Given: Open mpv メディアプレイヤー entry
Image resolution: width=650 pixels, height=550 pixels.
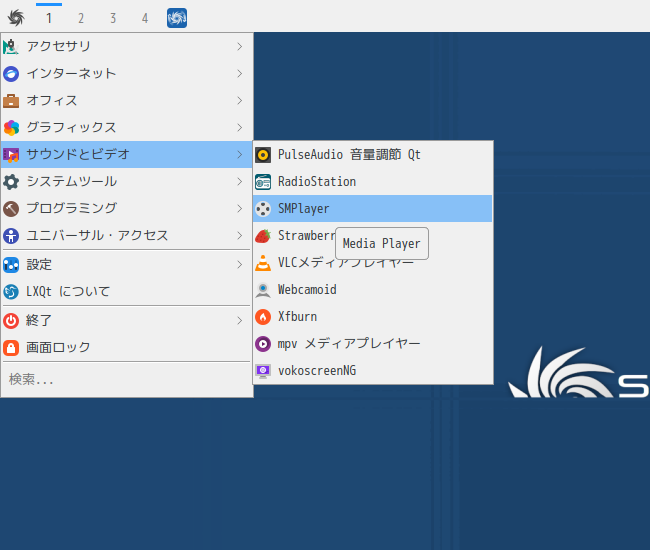Looking at the screenshot, I should 372,344.
